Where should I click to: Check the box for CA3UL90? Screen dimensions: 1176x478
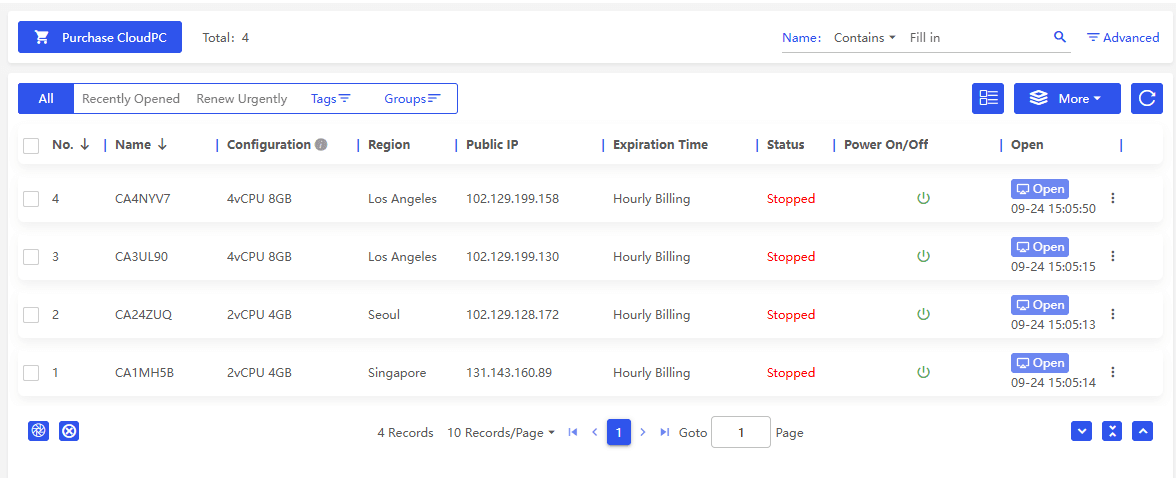(31, 257)
